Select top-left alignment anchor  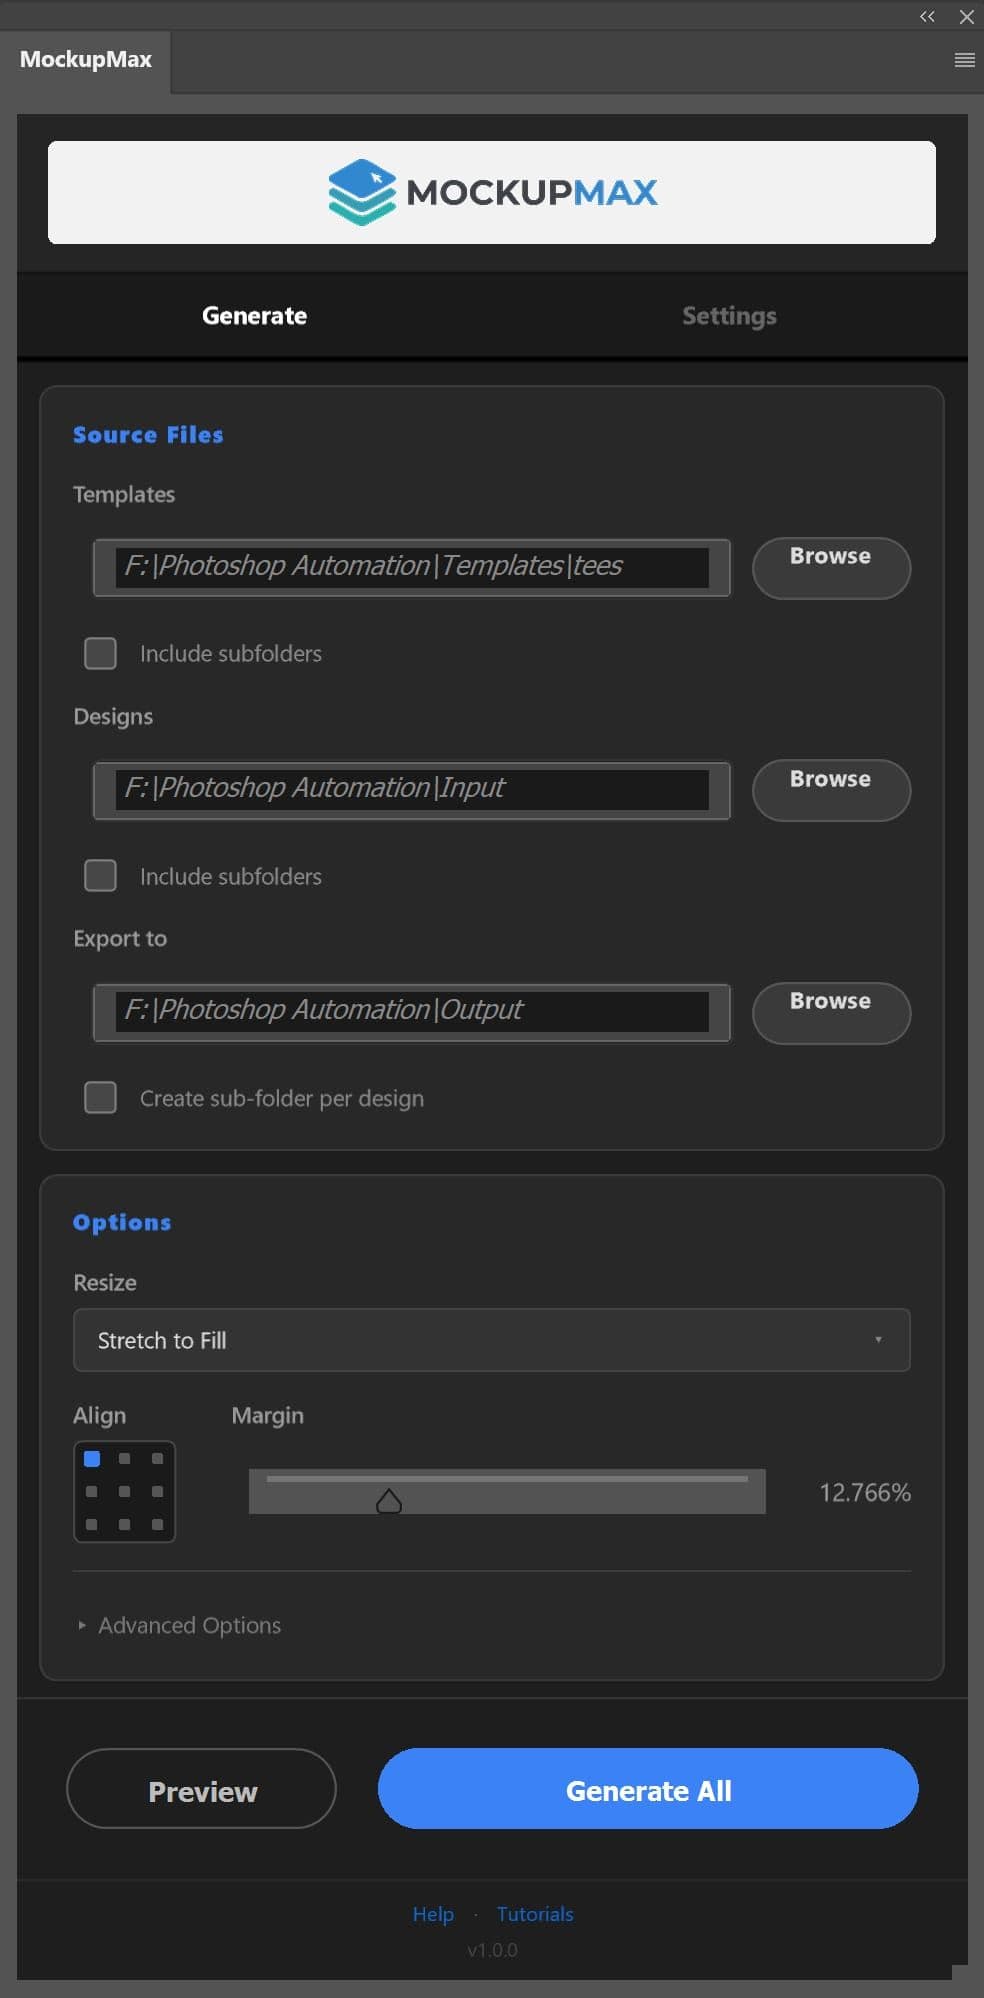pos(92,1459)
